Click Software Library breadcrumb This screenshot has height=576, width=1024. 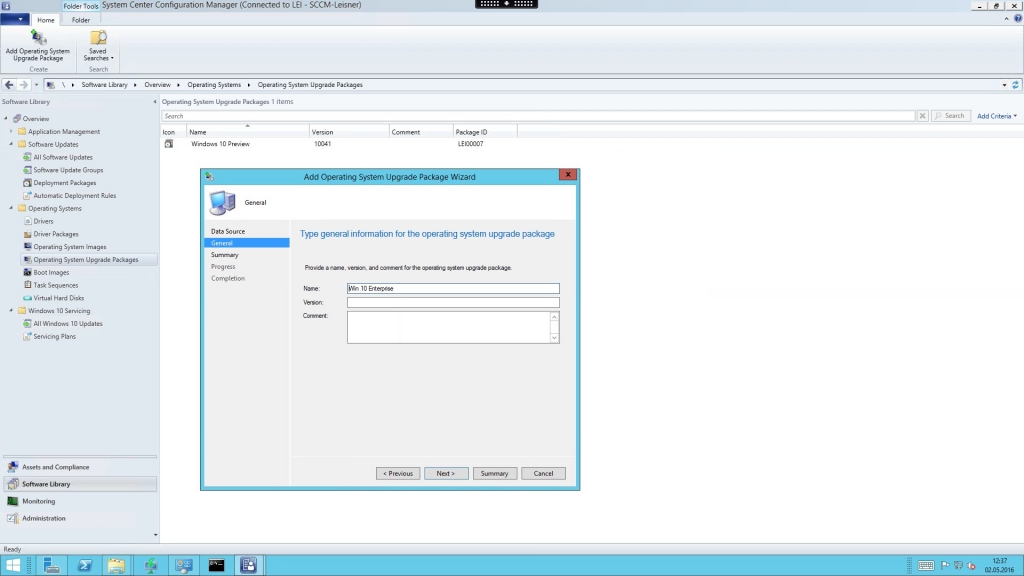104,85
